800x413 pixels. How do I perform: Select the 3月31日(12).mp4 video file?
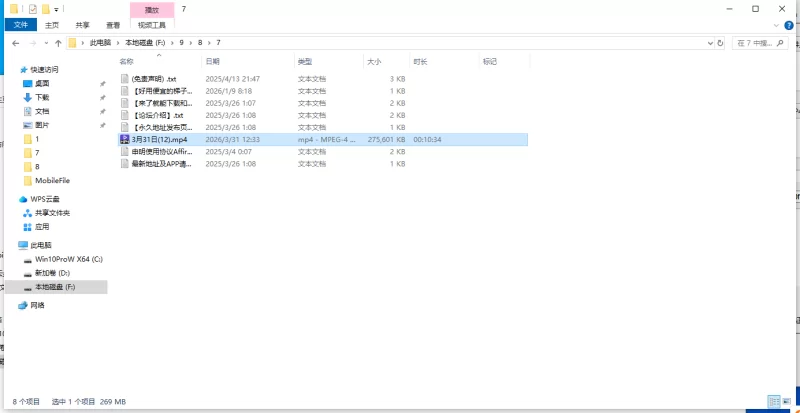coord(323,139)
